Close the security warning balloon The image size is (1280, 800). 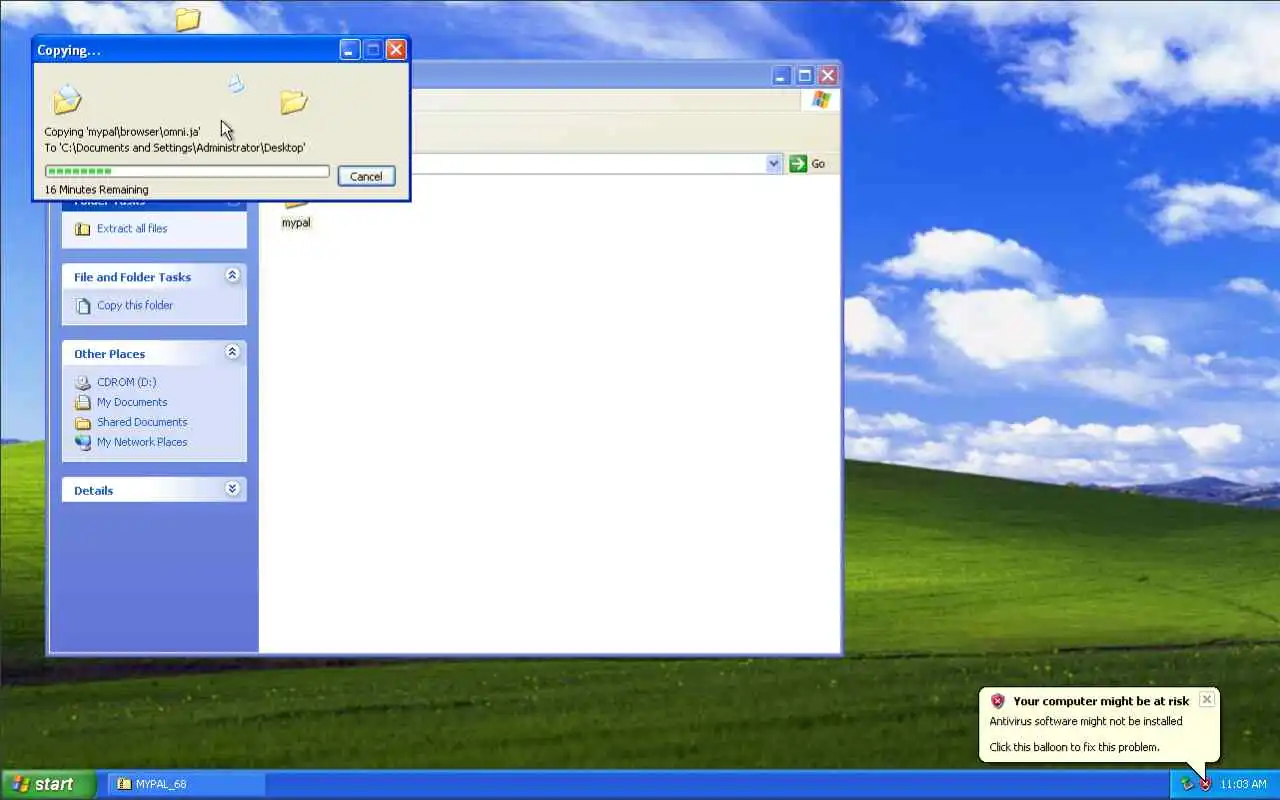[1207, 700]
